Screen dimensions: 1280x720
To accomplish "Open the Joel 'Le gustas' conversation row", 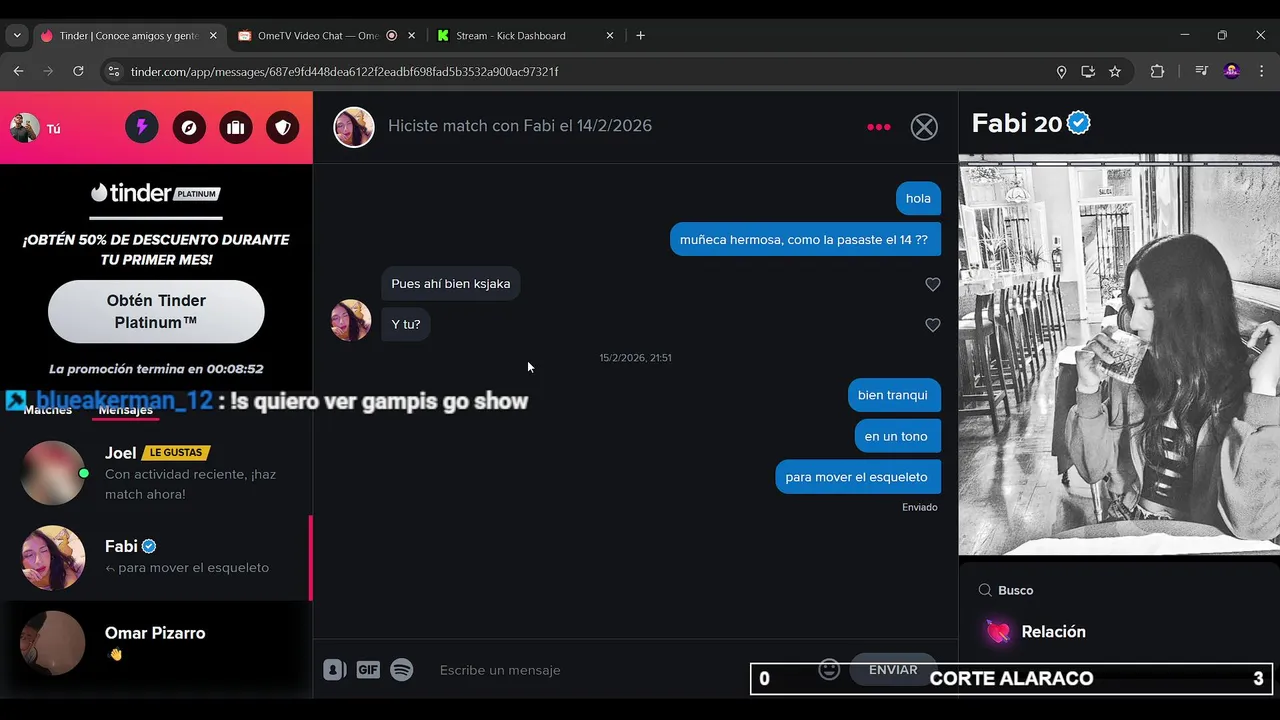I will pyautogui.click(x=156, y=473).
